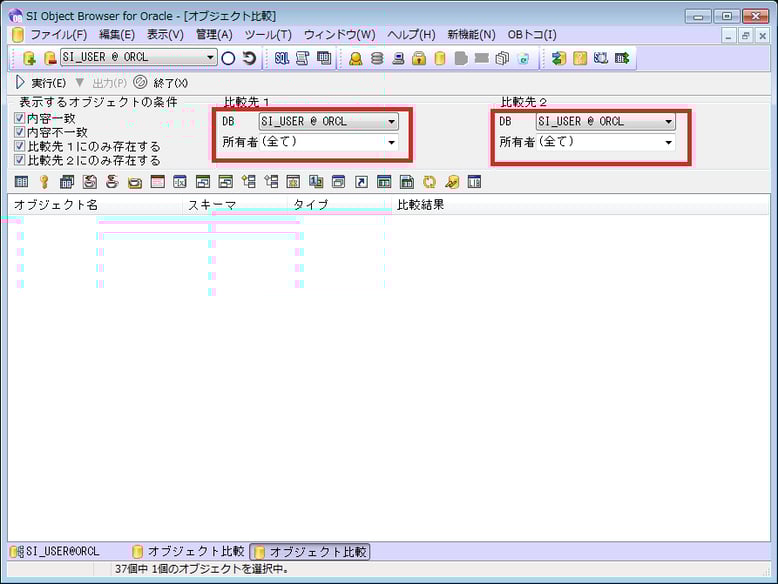
Task: Click the new connection icon with plus
Action: (x=28, y=58)
